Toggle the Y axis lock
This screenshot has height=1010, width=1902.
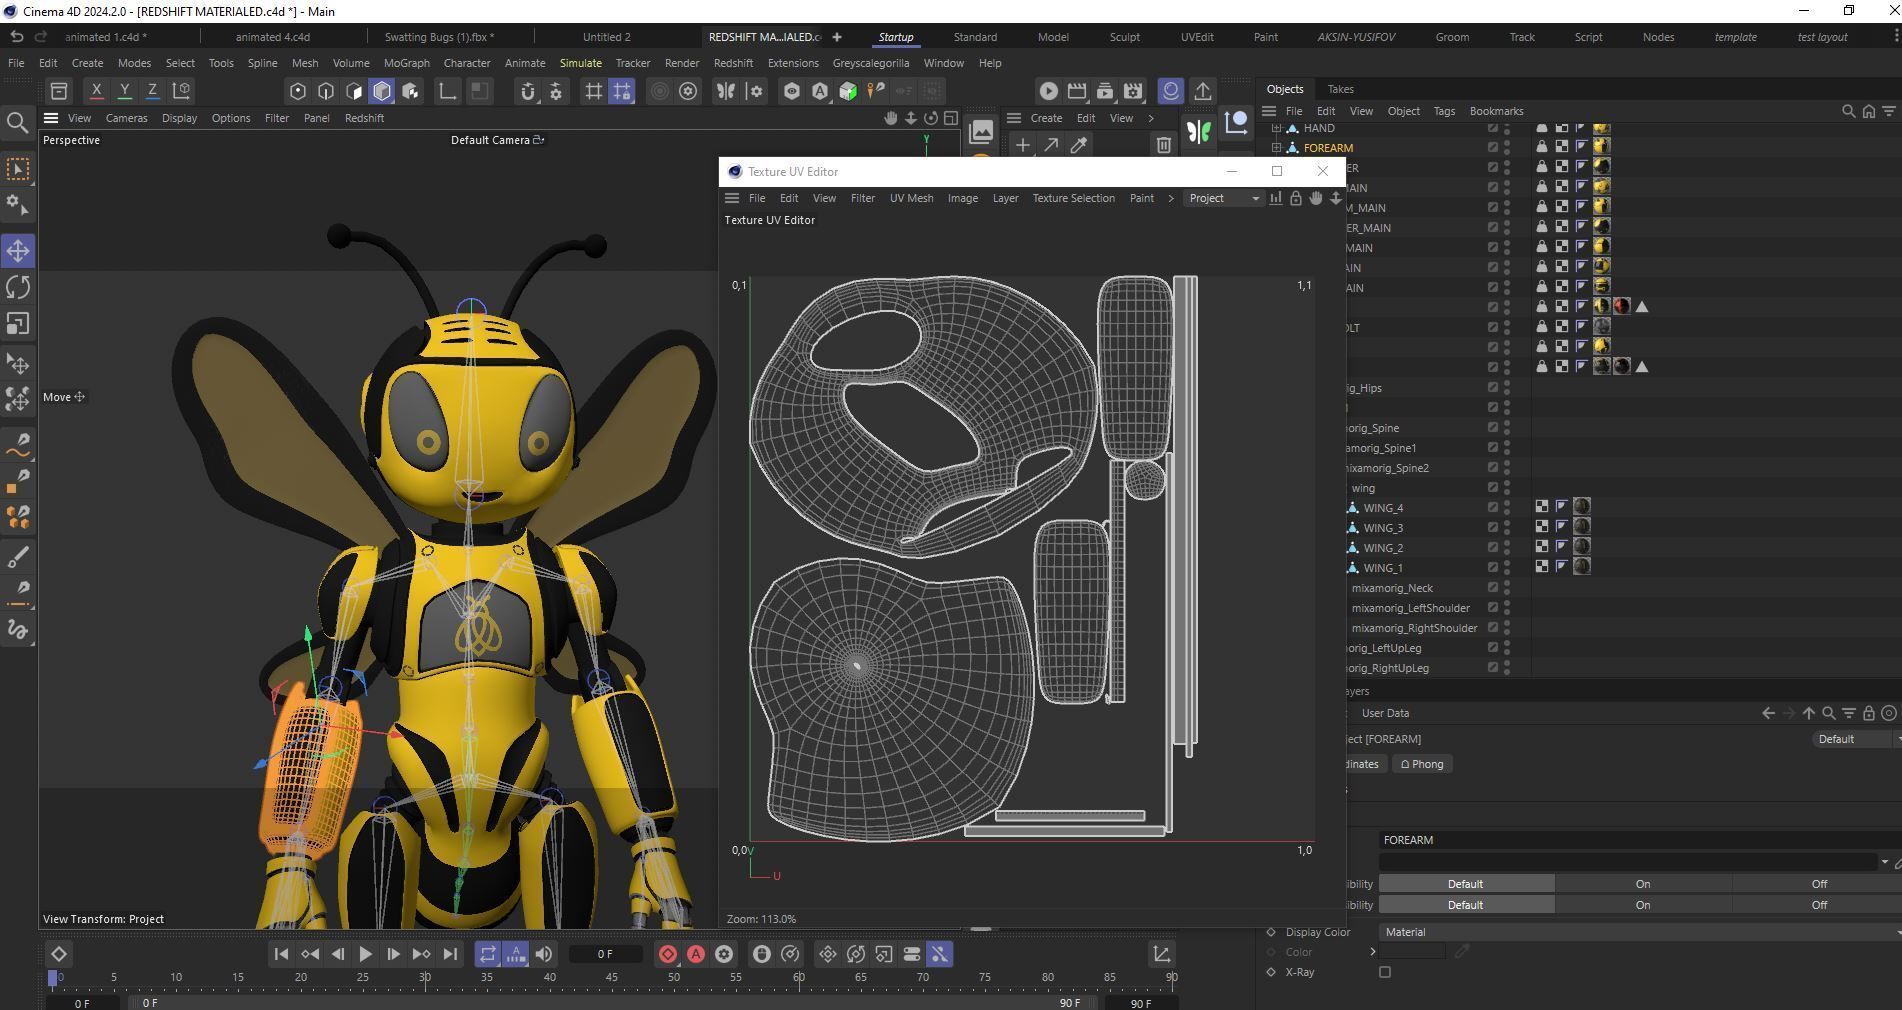click(124, 90)
